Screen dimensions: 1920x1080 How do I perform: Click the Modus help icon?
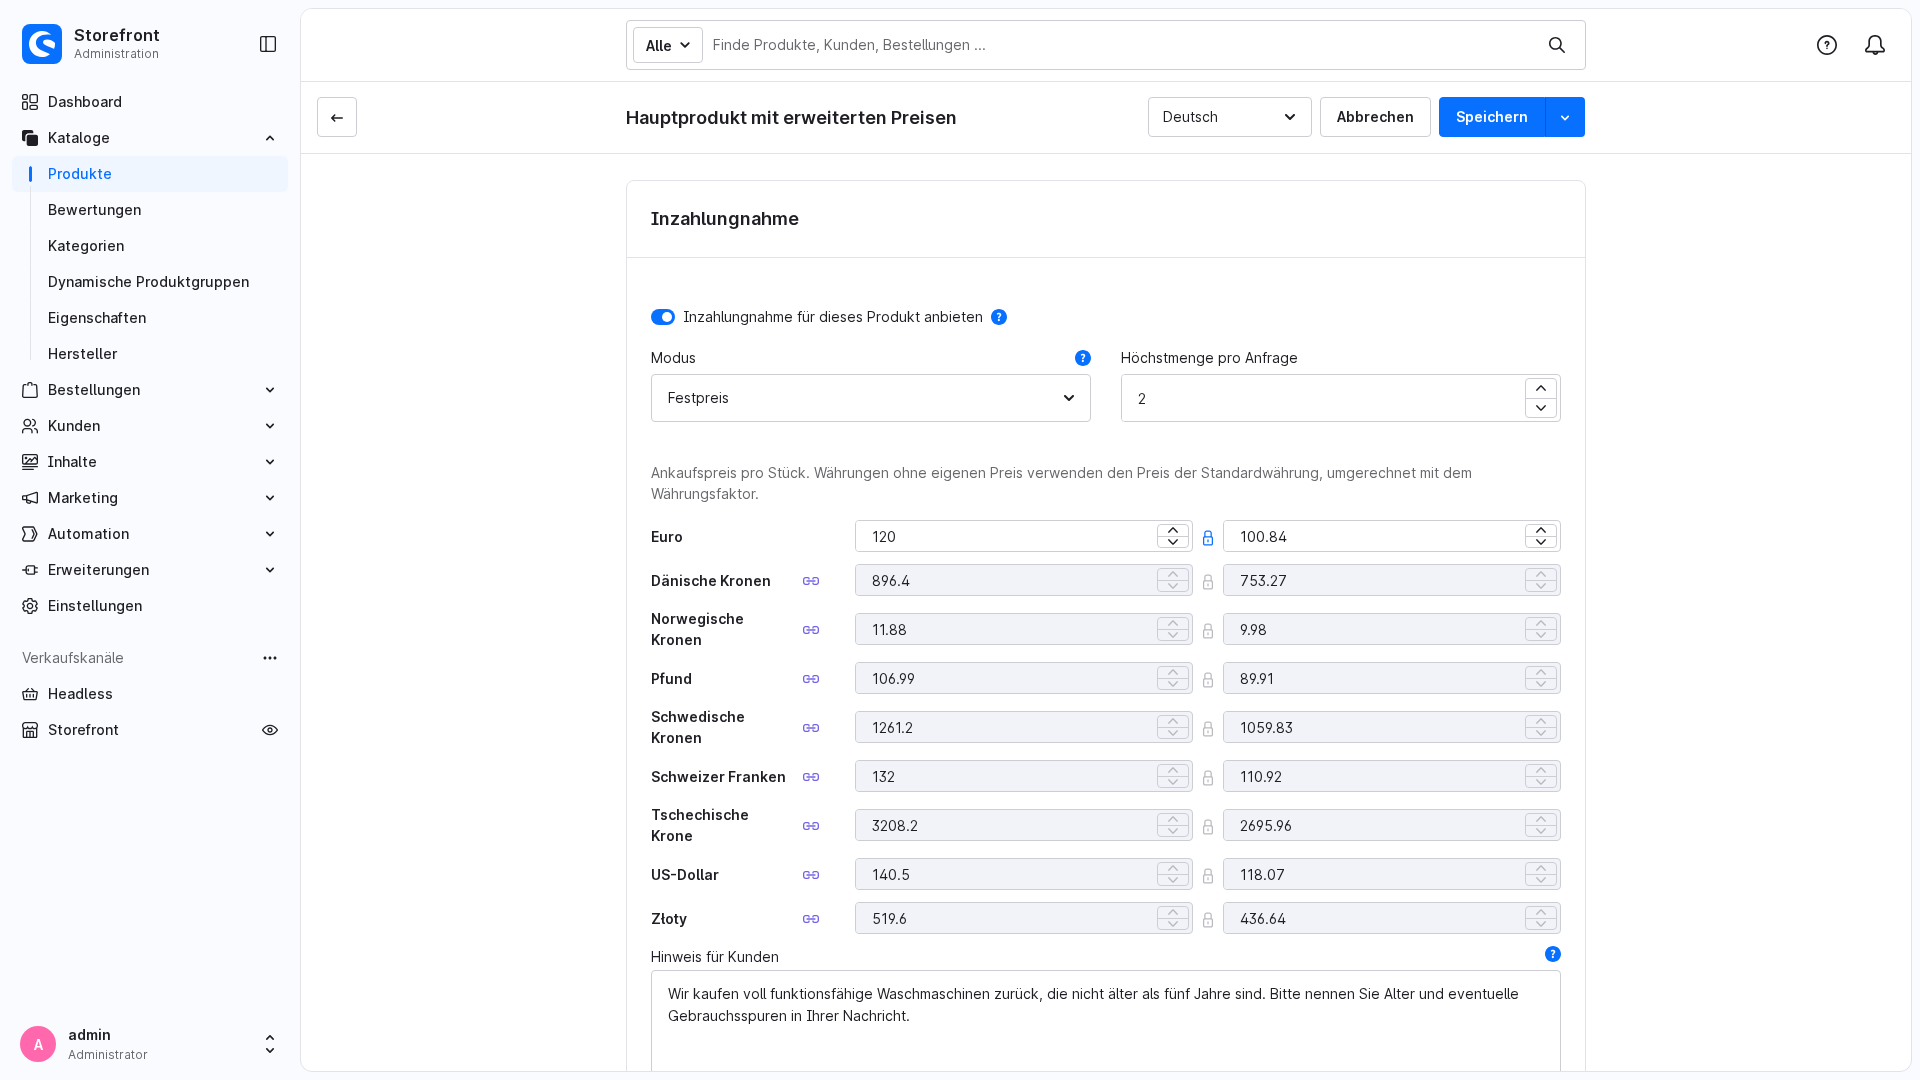(x=1083, y=358)
